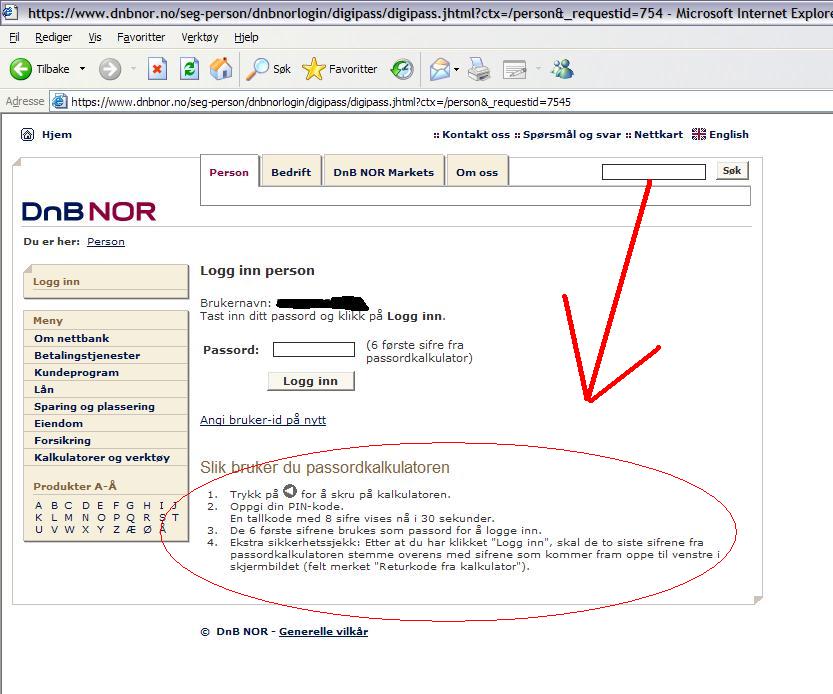833x694 pixels.
Task: Click the Person breadcrumb link
Action: point(106,241)
